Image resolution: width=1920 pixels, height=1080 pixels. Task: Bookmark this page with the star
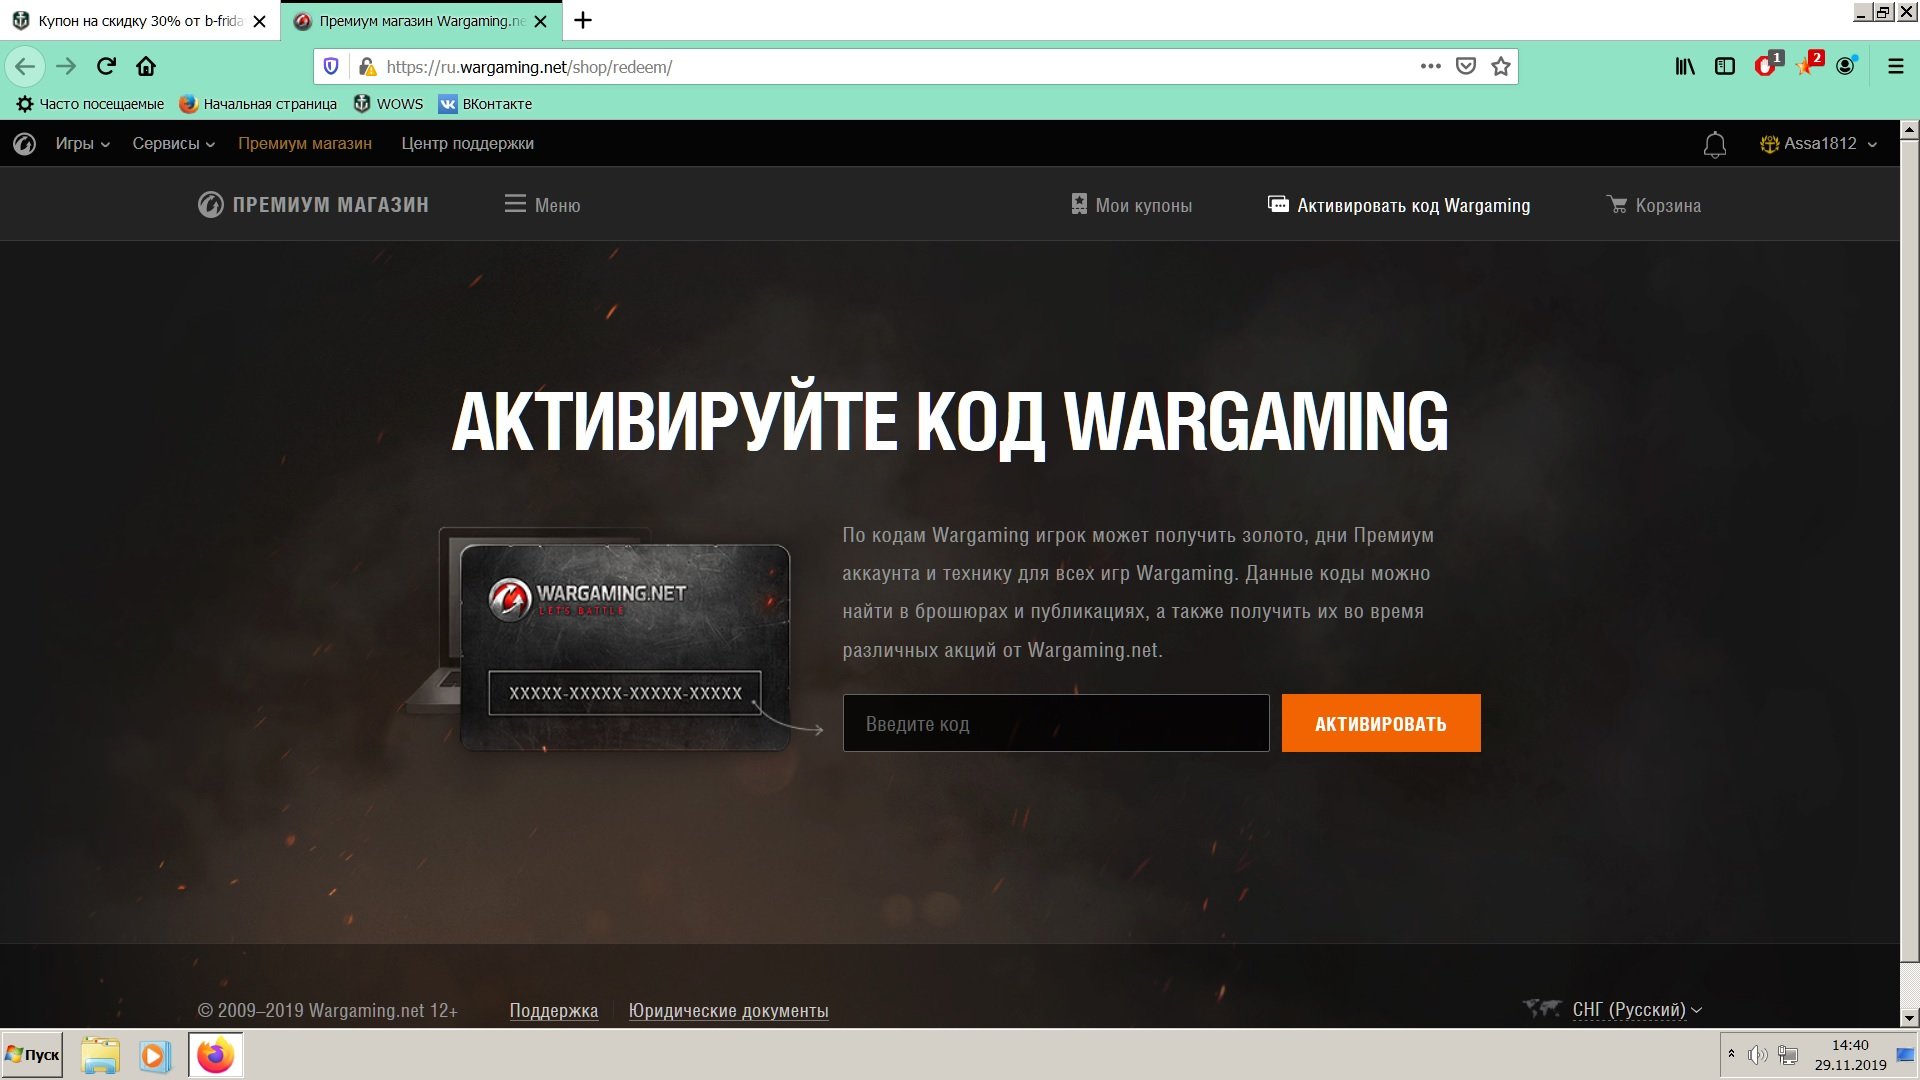[x=1501, y=67]
